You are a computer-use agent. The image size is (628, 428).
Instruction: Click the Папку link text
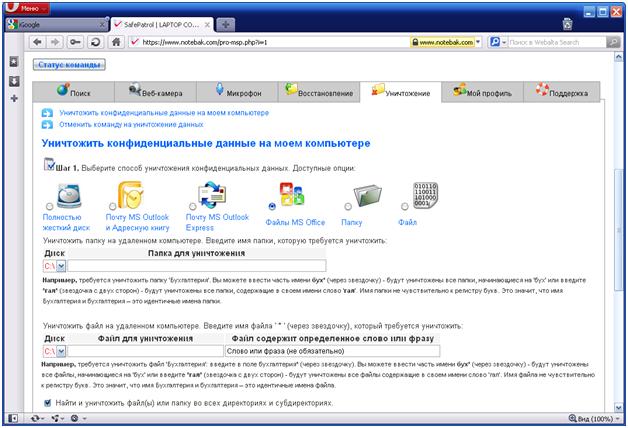point(351,222)
